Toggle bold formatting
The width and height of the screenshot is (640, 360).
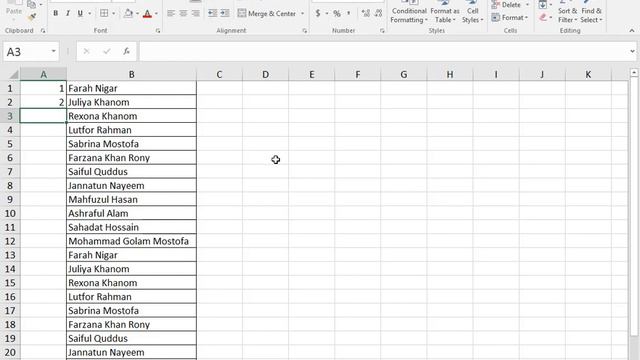56,13
